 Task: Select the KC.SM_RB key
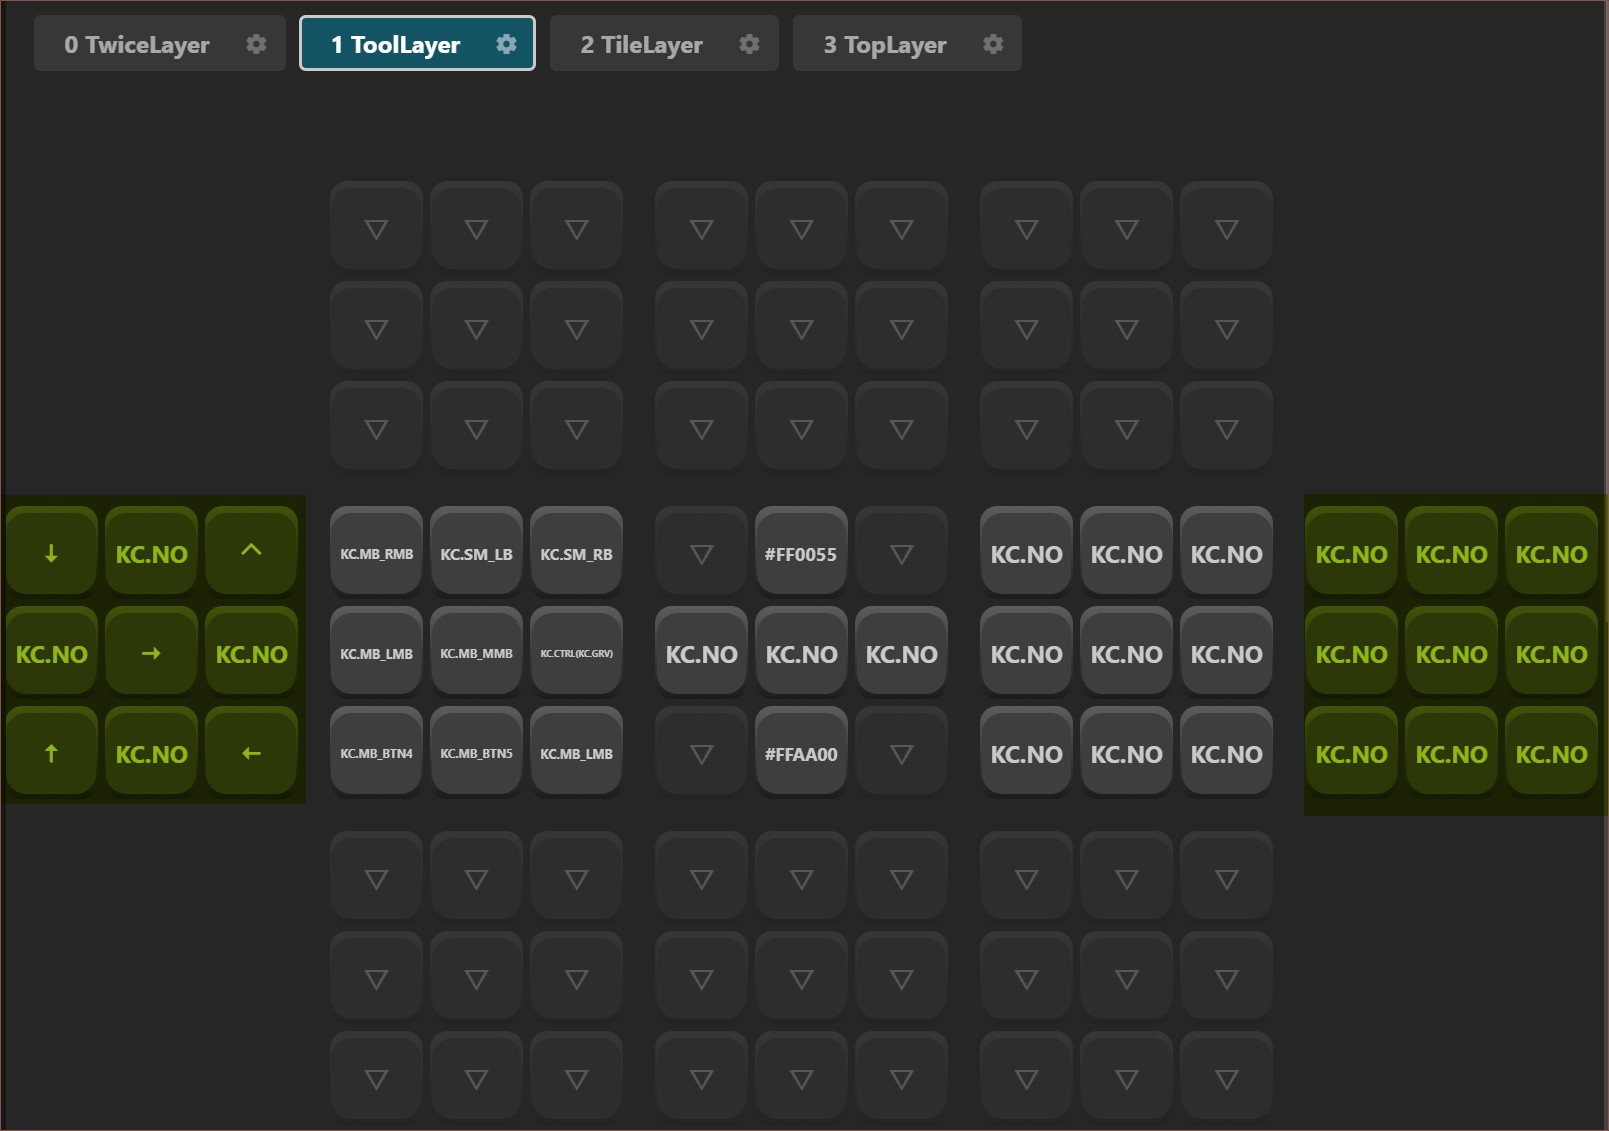[576, 553]
